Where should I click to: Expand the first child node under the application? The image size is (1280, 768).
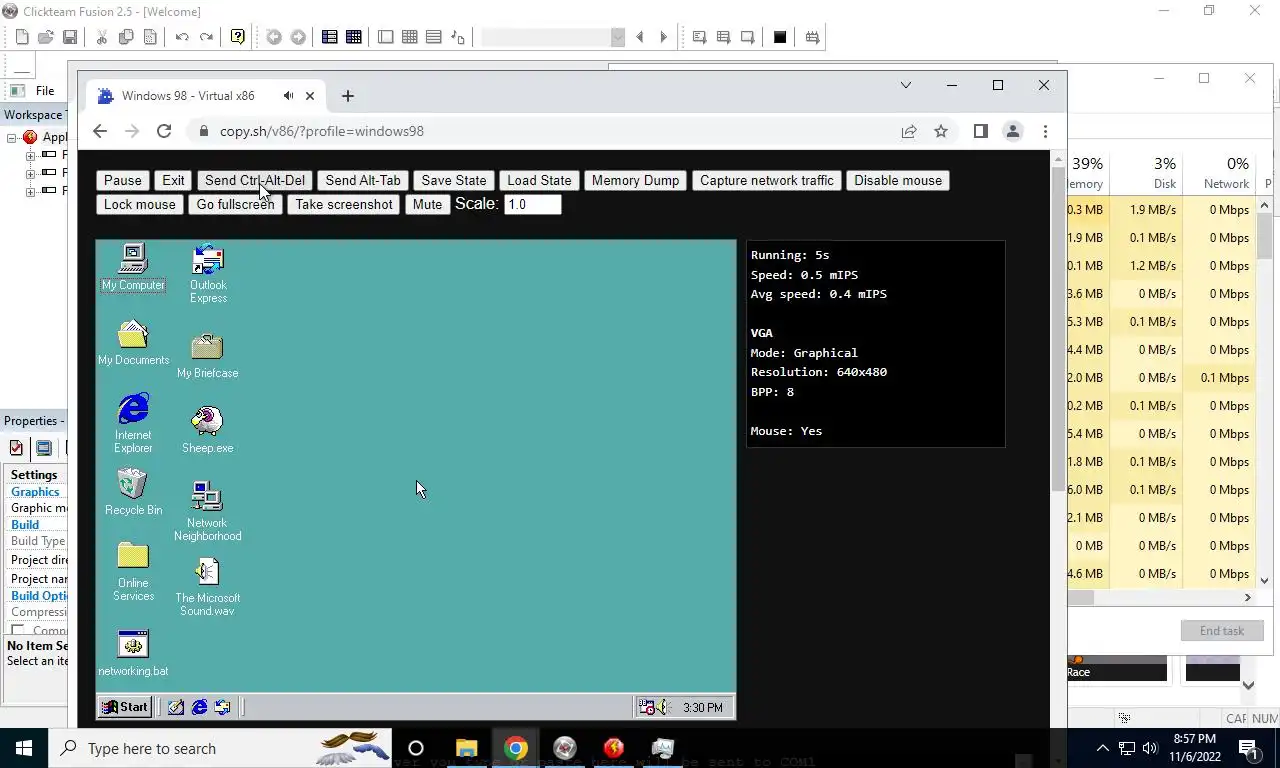coord(31,156)
